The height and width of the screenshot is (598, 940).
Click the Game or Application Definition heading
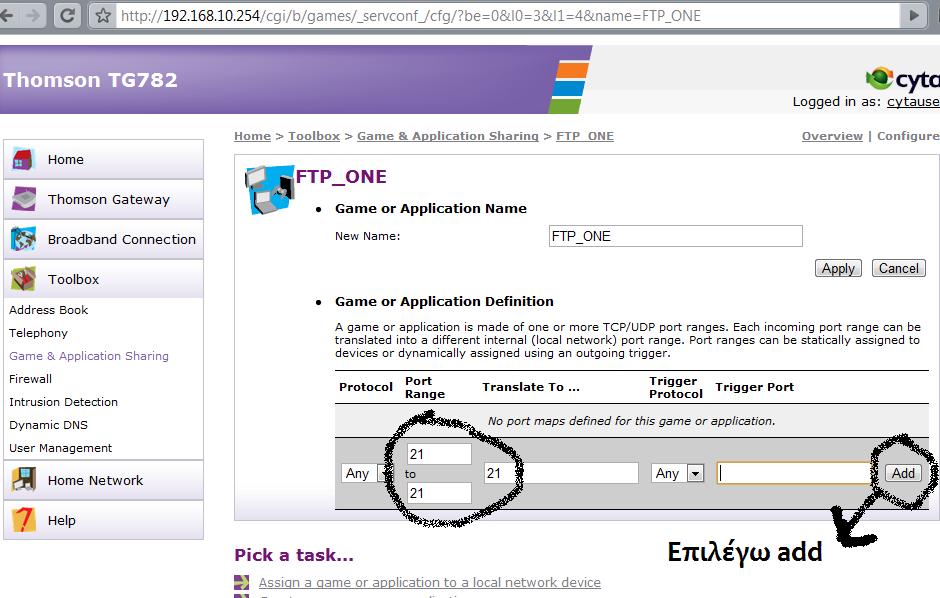click(444, 301)
